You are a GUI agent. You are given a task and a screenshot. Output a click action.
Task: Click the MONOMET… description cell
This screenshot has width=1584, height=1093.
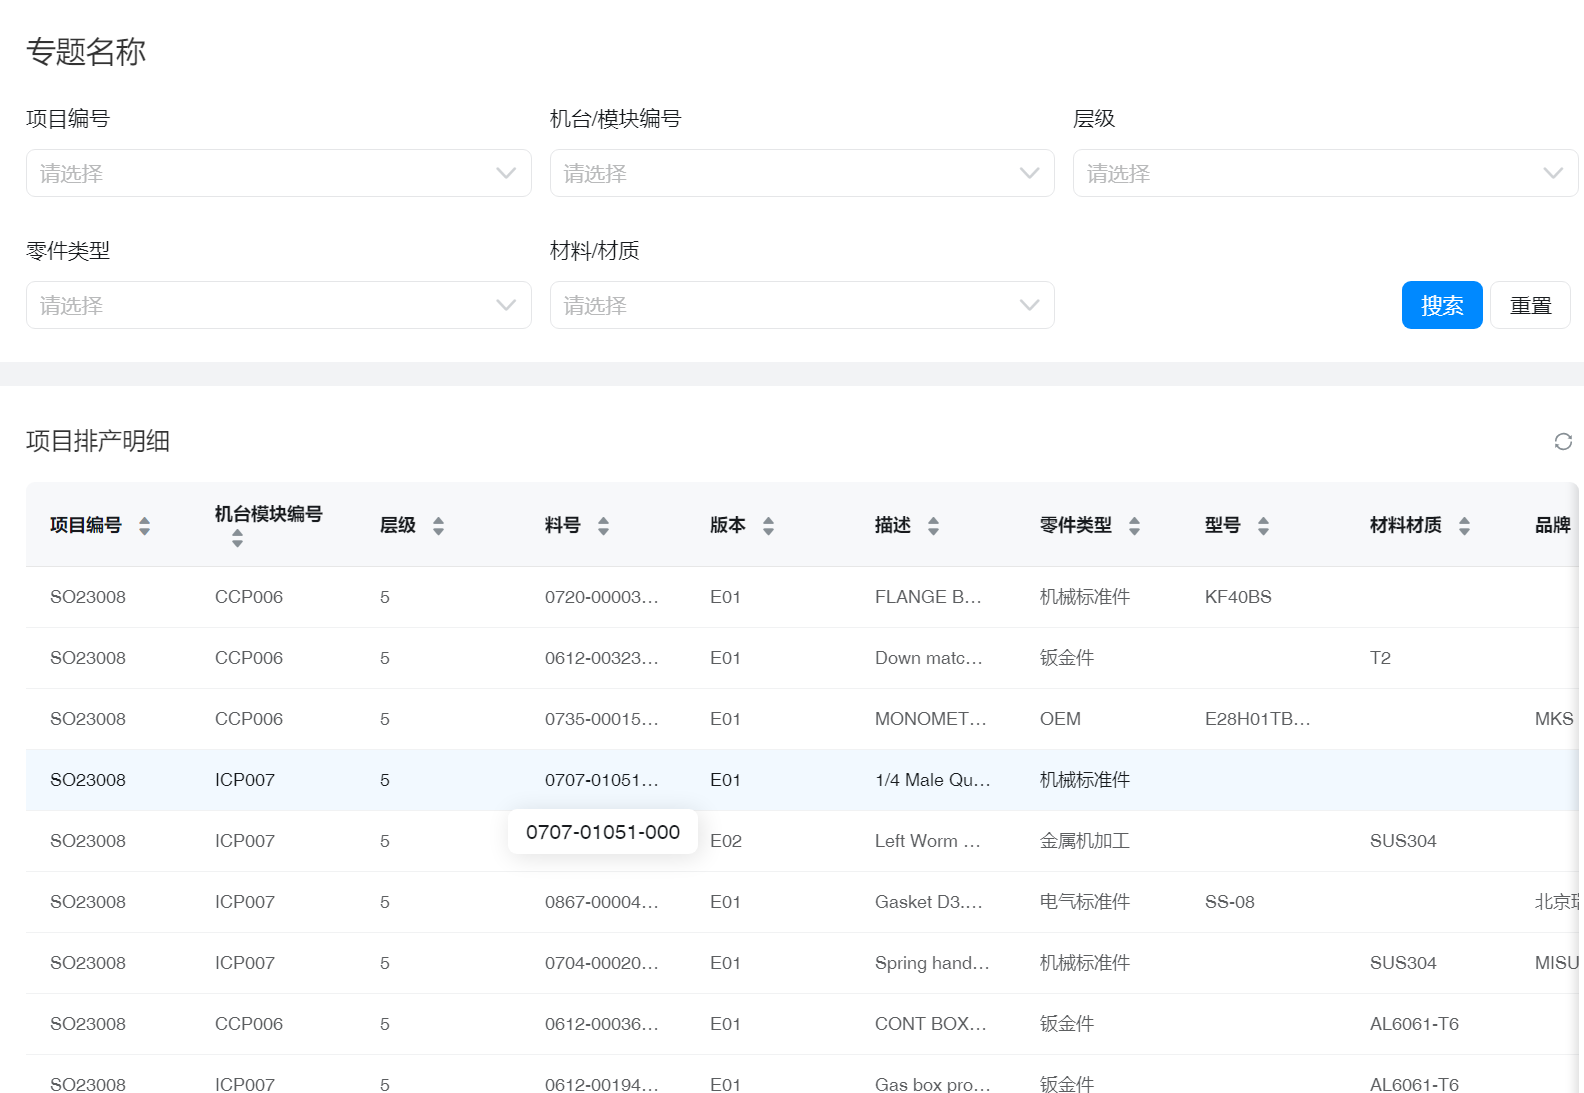point(931,719)
